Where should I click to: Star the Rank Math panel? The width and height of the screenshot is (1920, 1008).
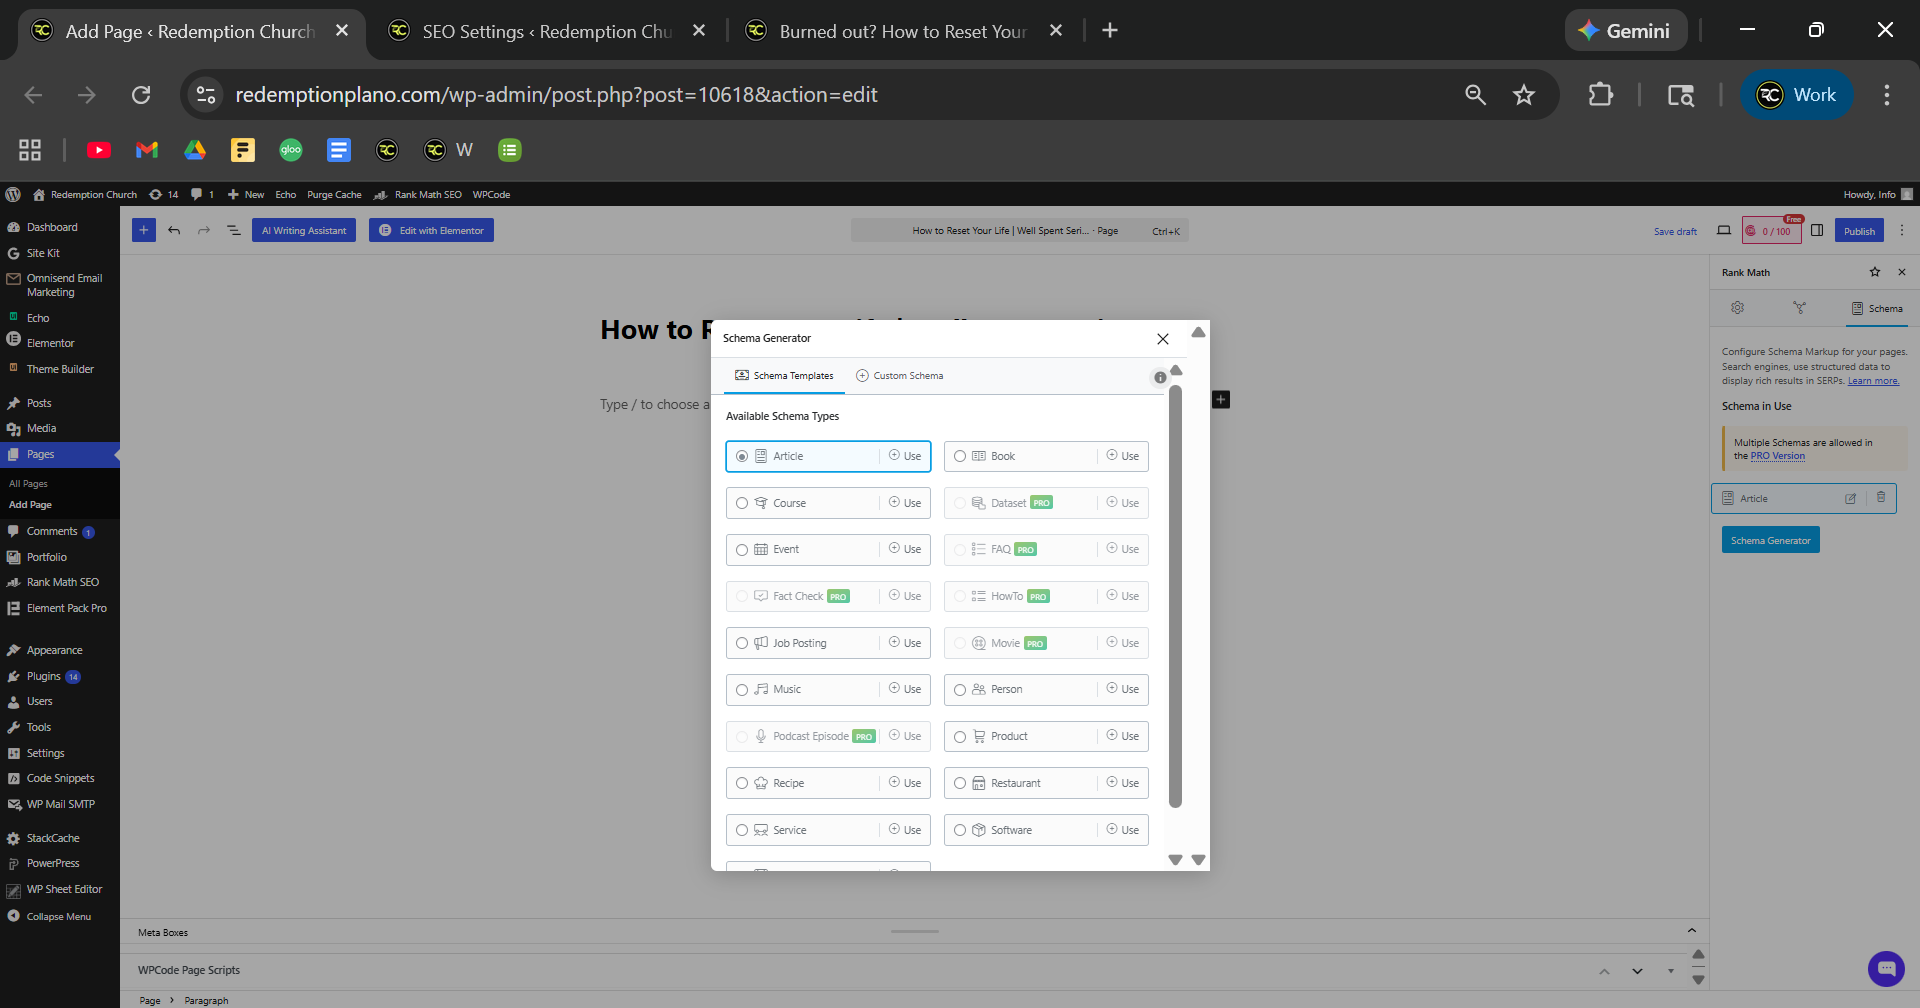coord(1874,272)
